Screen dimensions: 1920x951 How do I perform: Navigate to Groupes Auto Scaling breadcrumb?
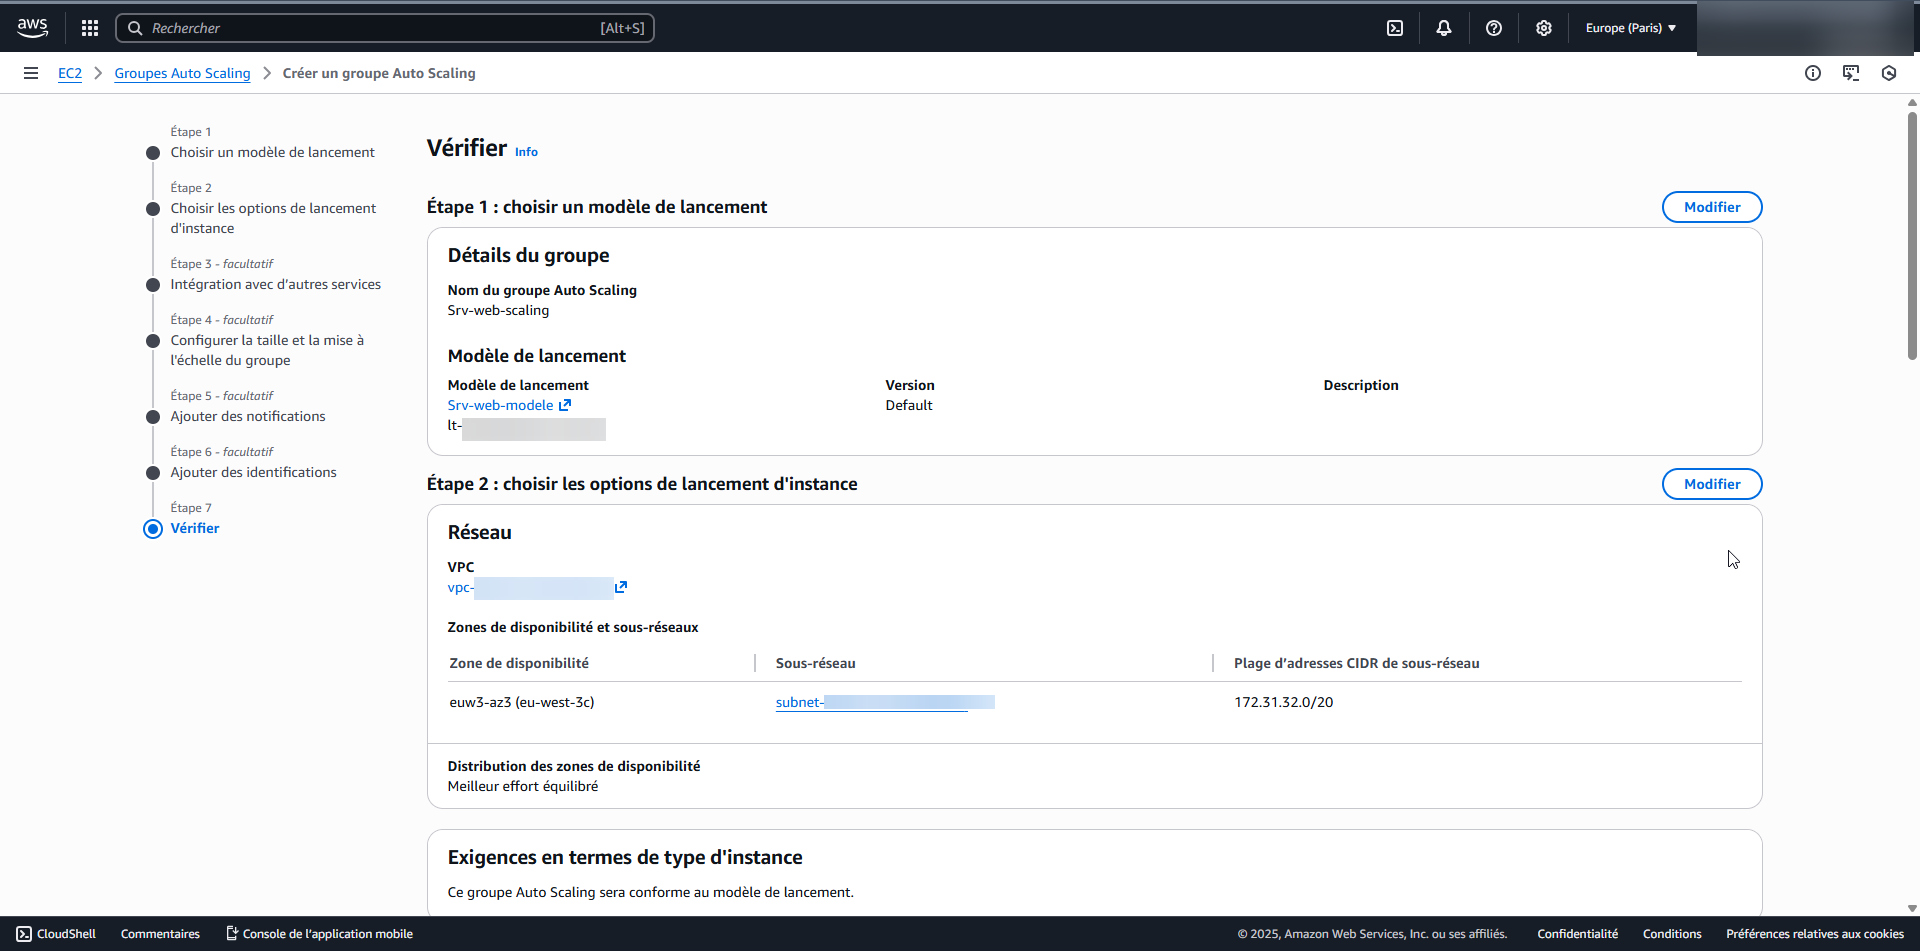click(182, 73)
